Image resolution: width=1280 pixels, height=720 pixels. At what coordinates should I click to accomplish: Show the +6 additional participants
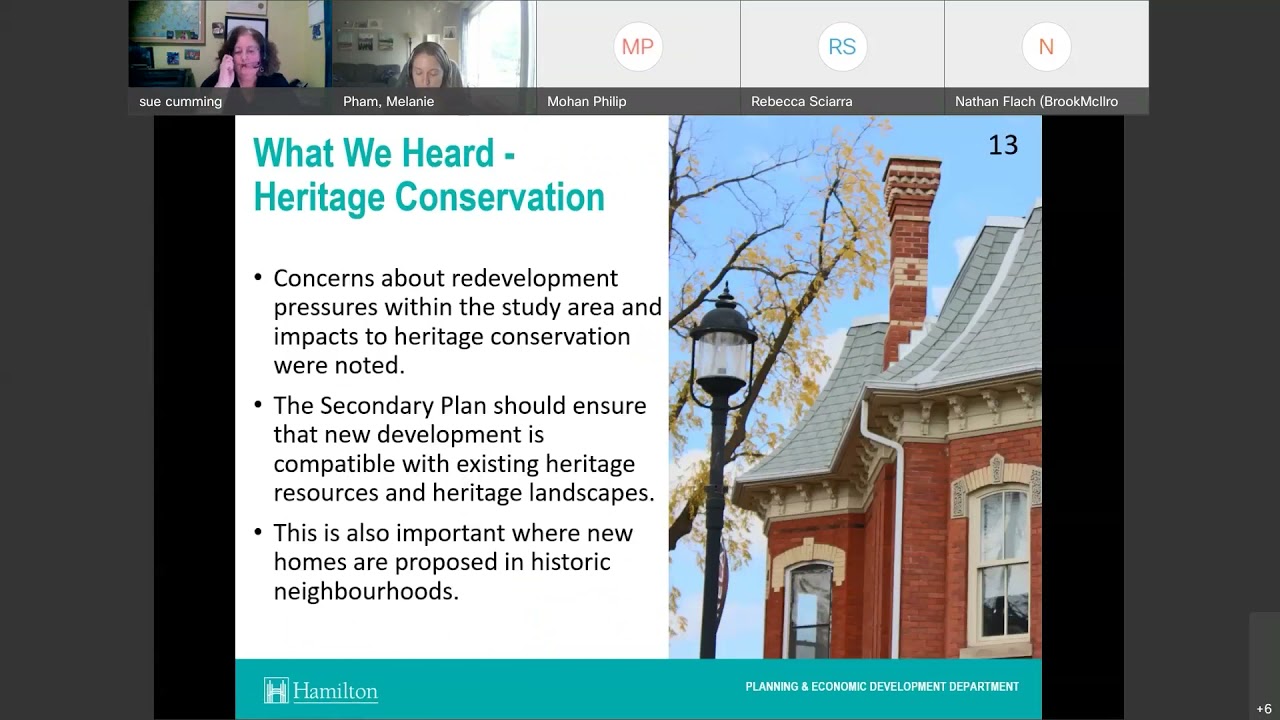[1264, 709]
